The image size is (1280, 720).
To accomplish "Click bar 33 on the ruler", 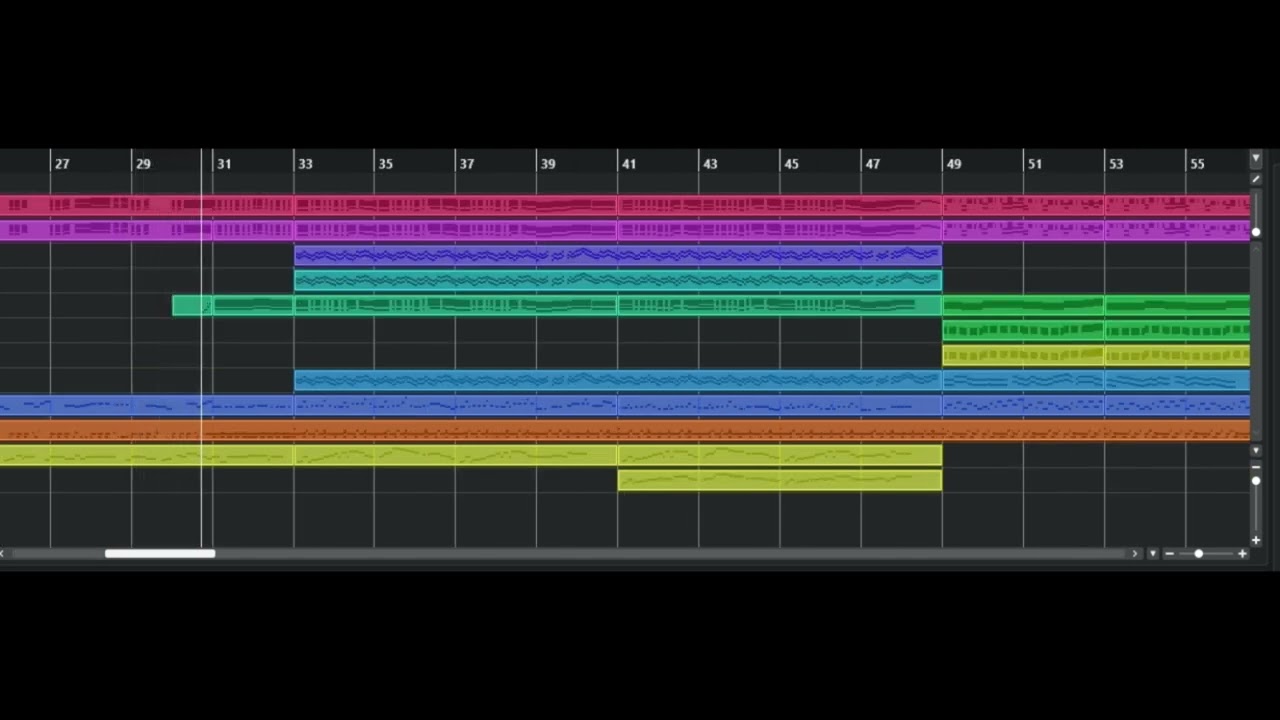I will 305,164.
